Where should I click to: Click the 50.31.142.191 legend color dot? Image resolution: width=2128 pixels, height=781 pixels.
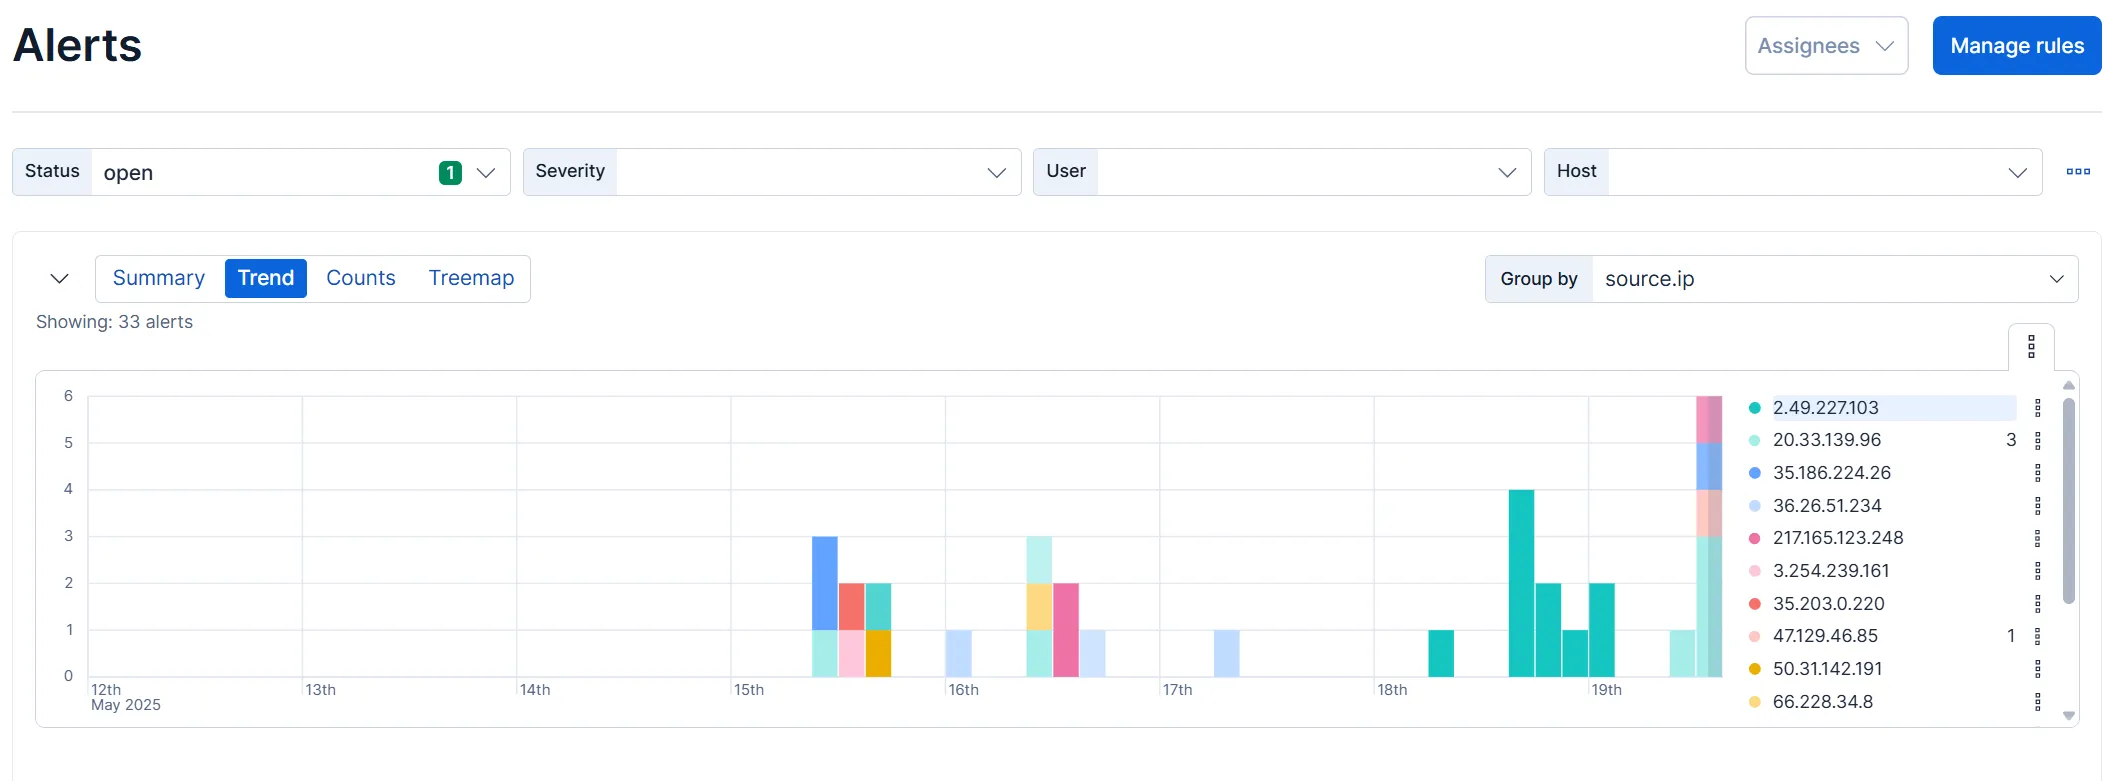pyautogui.click(x=1754, y=669)
